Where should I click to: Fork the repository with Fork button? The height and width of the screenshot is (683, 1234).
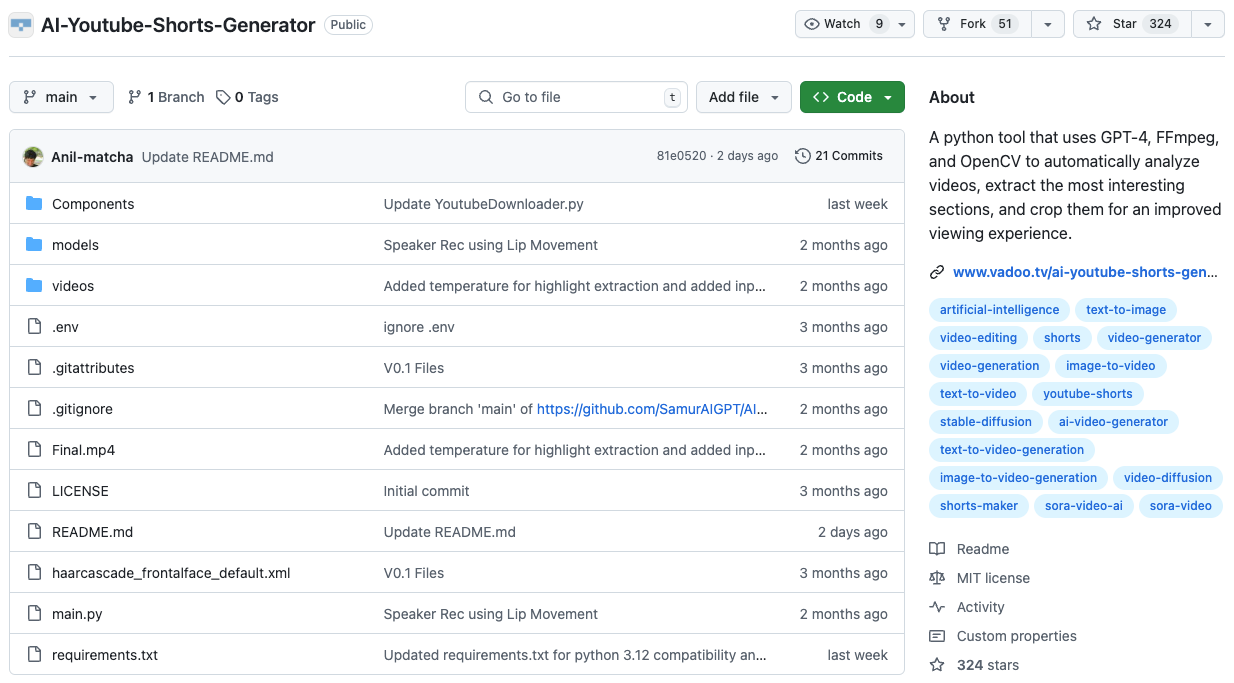(977, 24)
